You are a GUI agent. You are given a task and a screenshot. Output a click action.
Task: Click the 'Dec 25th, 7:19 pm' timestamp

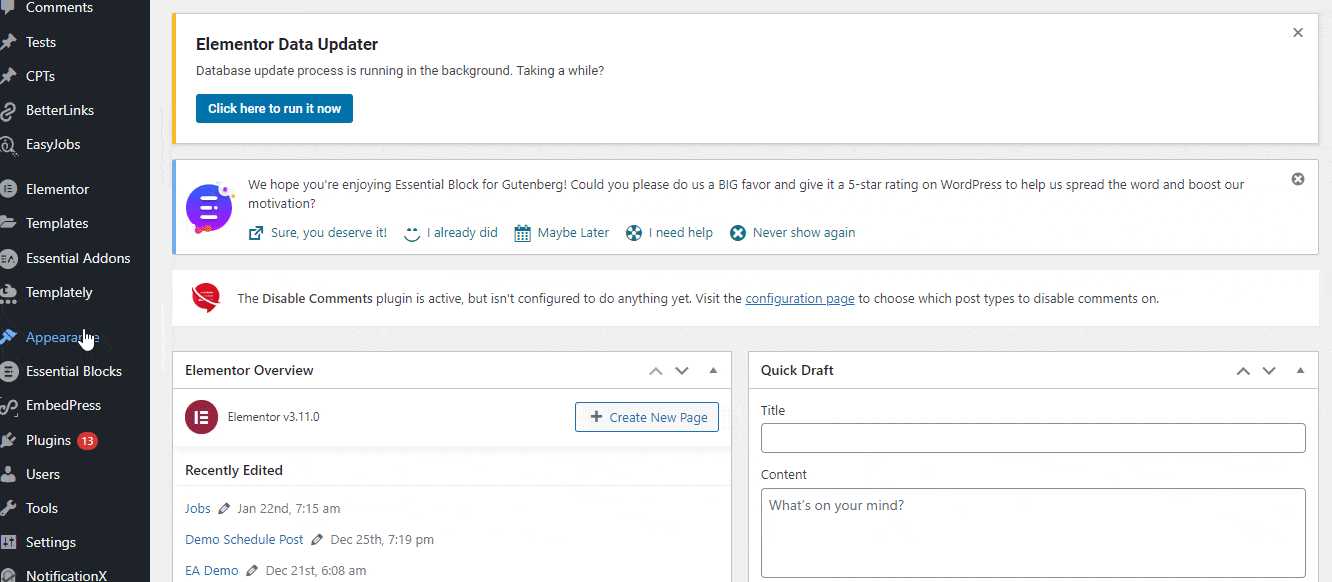pos(382,540)
